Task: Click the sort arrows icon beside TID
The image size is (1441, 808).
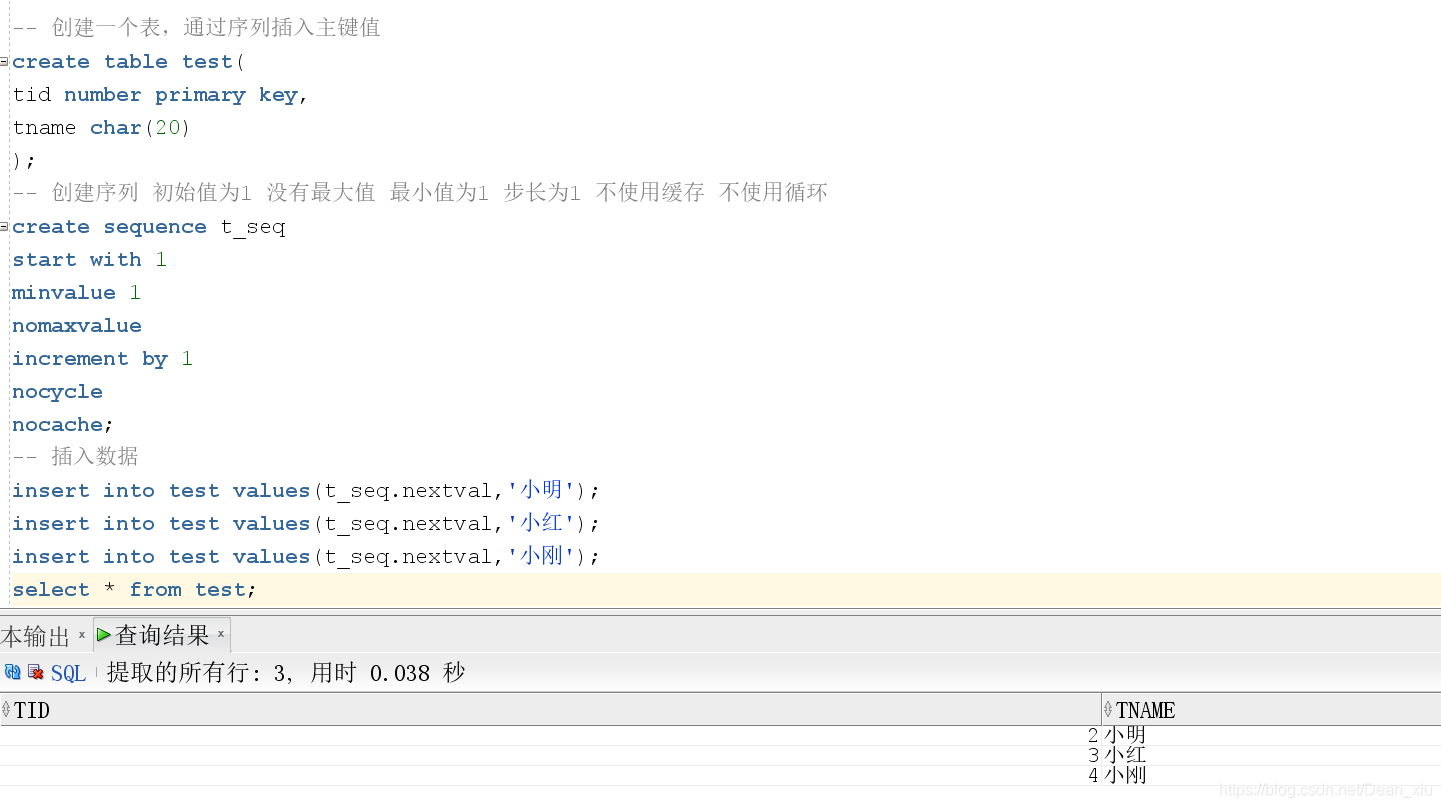Action: (x=6, y=710)
